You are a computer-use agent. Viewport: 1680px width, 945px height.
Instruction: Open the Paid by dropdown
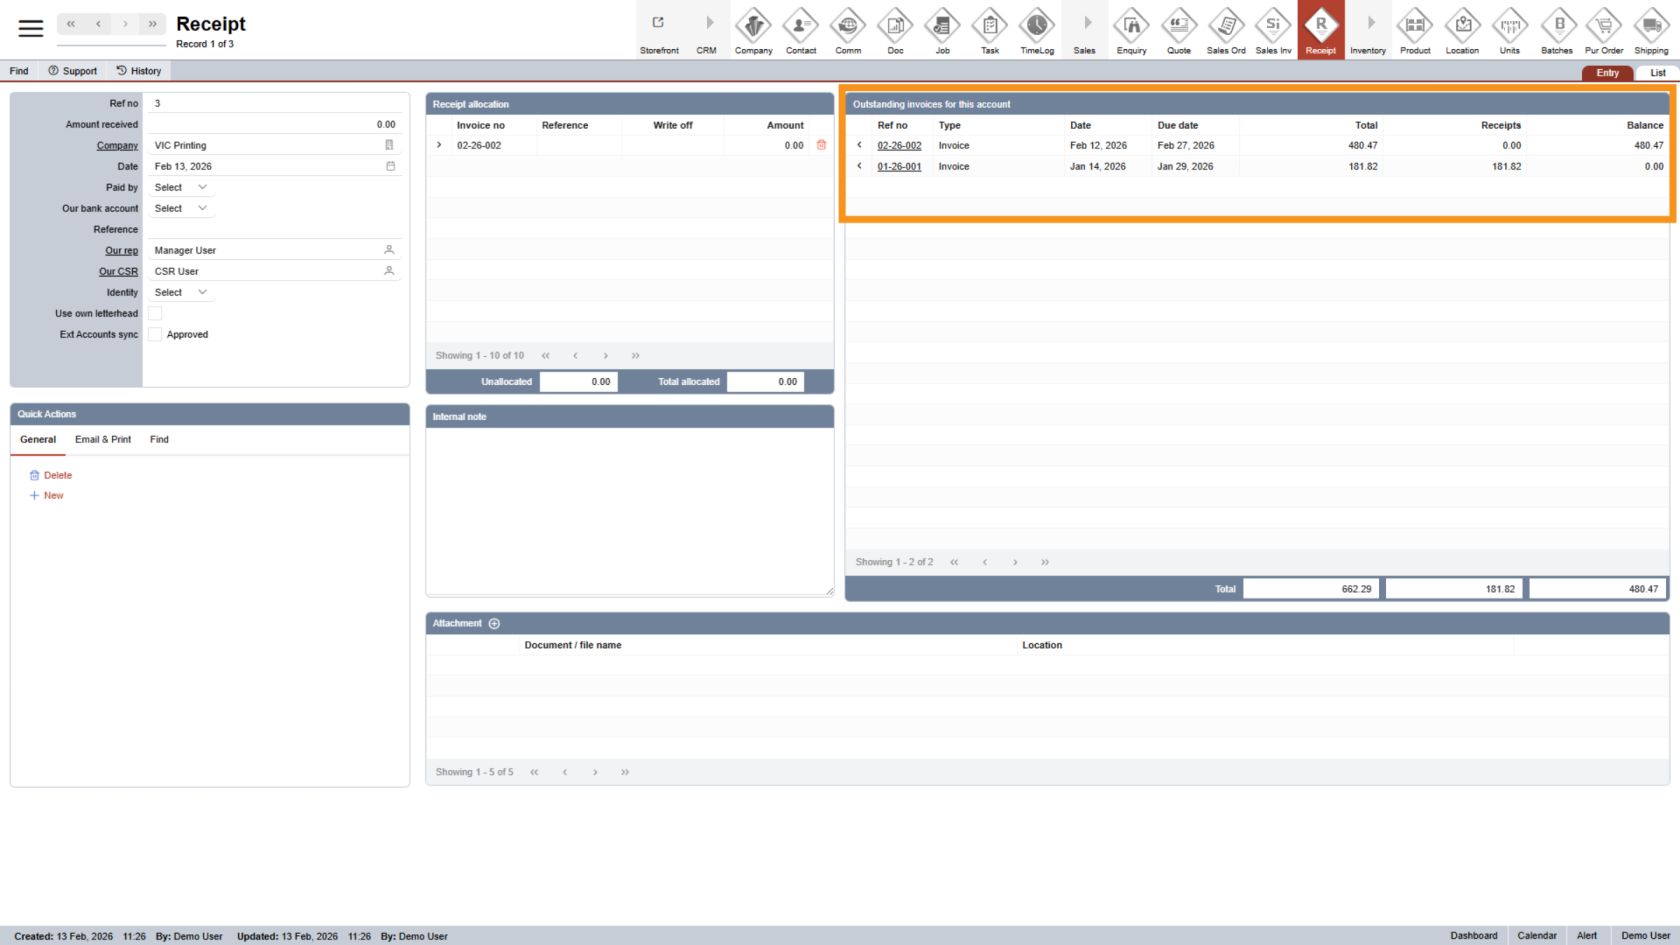[x=181, y=188]
